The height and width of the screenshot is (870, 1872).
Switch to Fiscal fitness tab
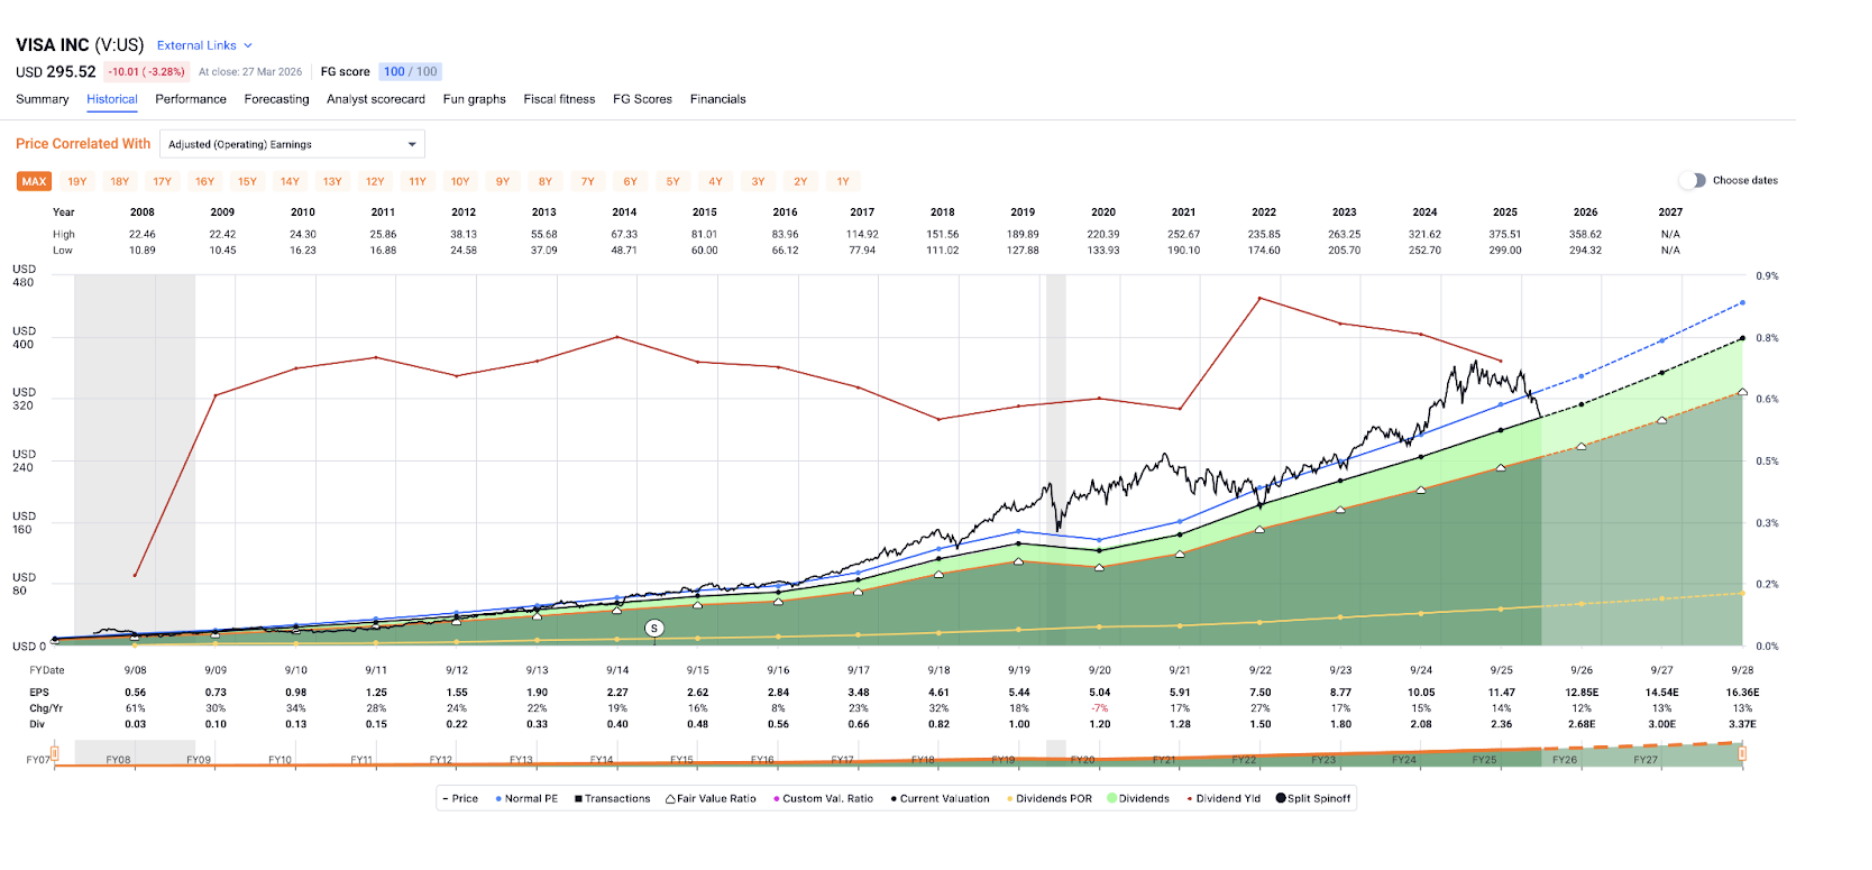click(559, 99)
